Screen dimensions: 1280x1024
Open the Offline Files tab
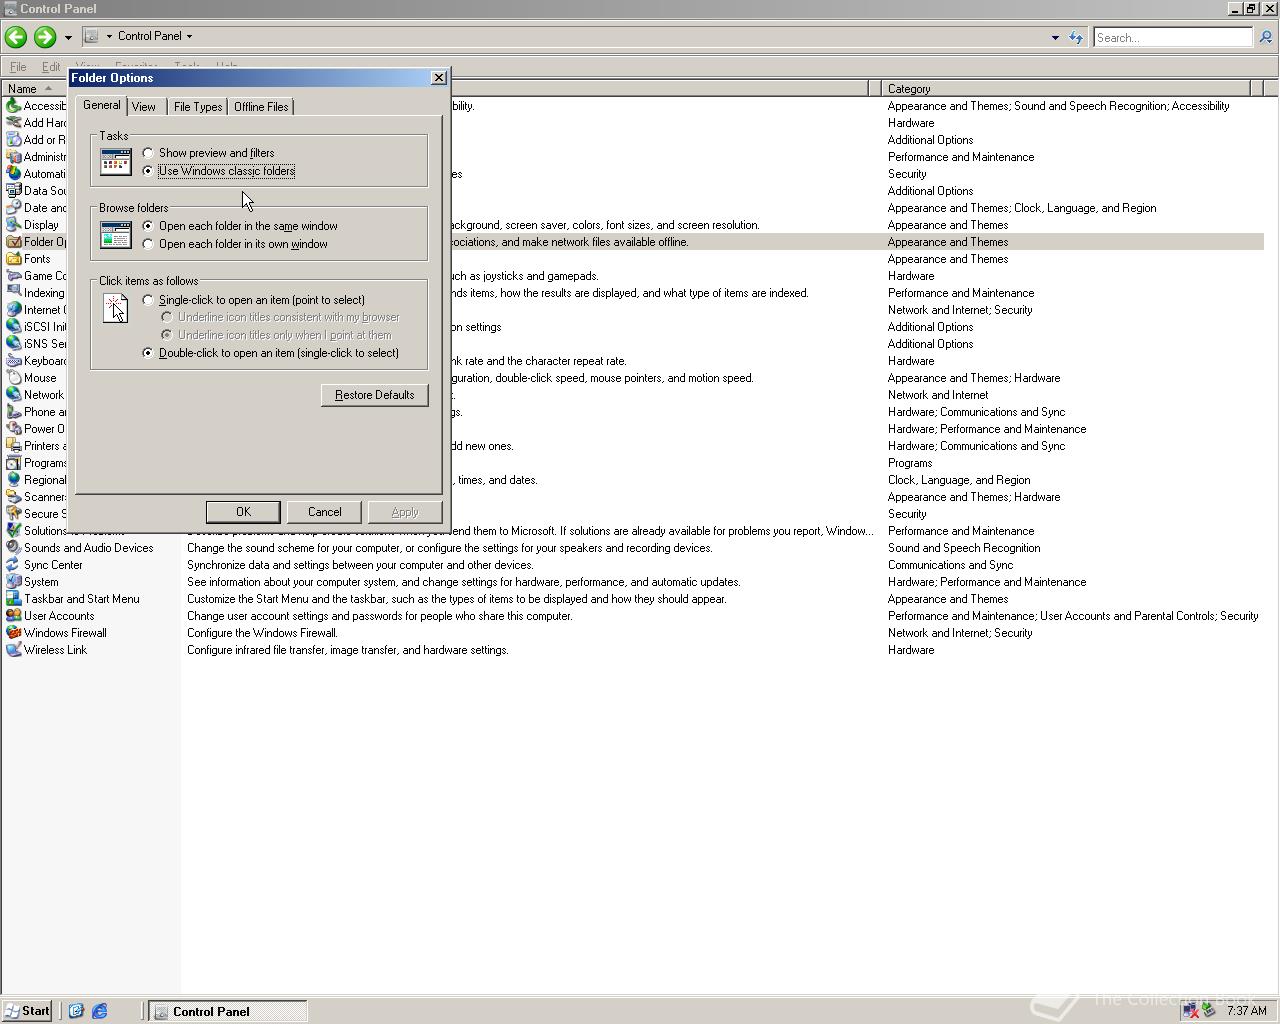261,107
